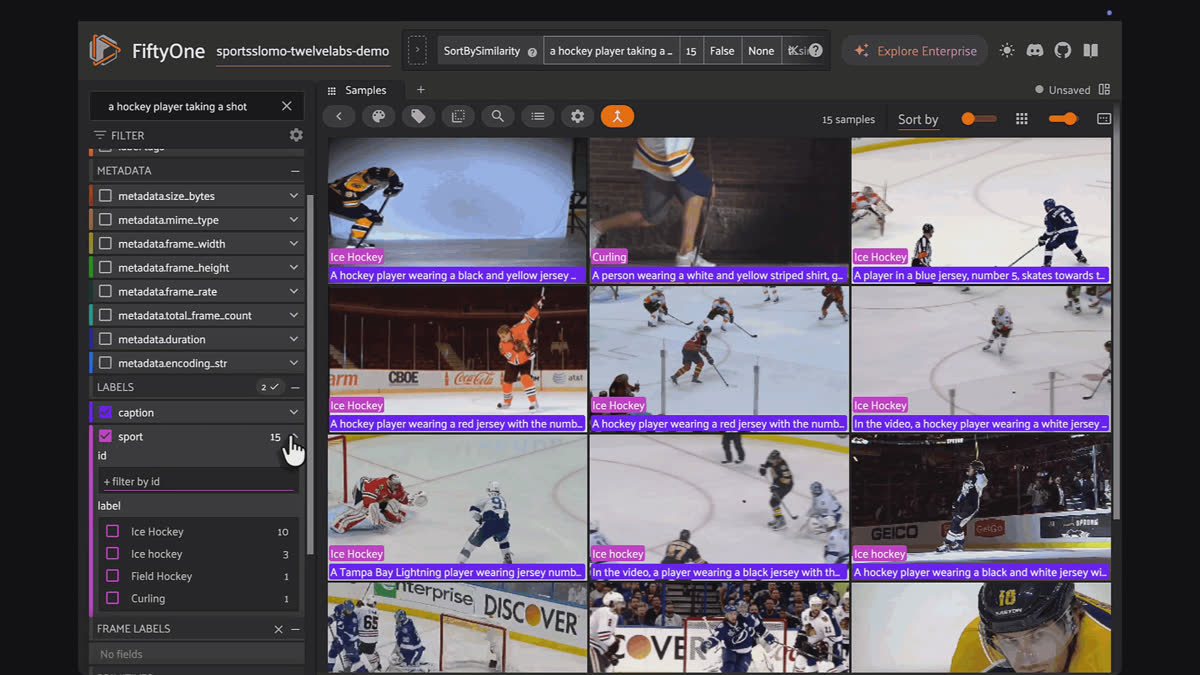The height and width of the screenshot is (675, 1200).
Task: Edit the hockey player query parameter
Action: 611,51
